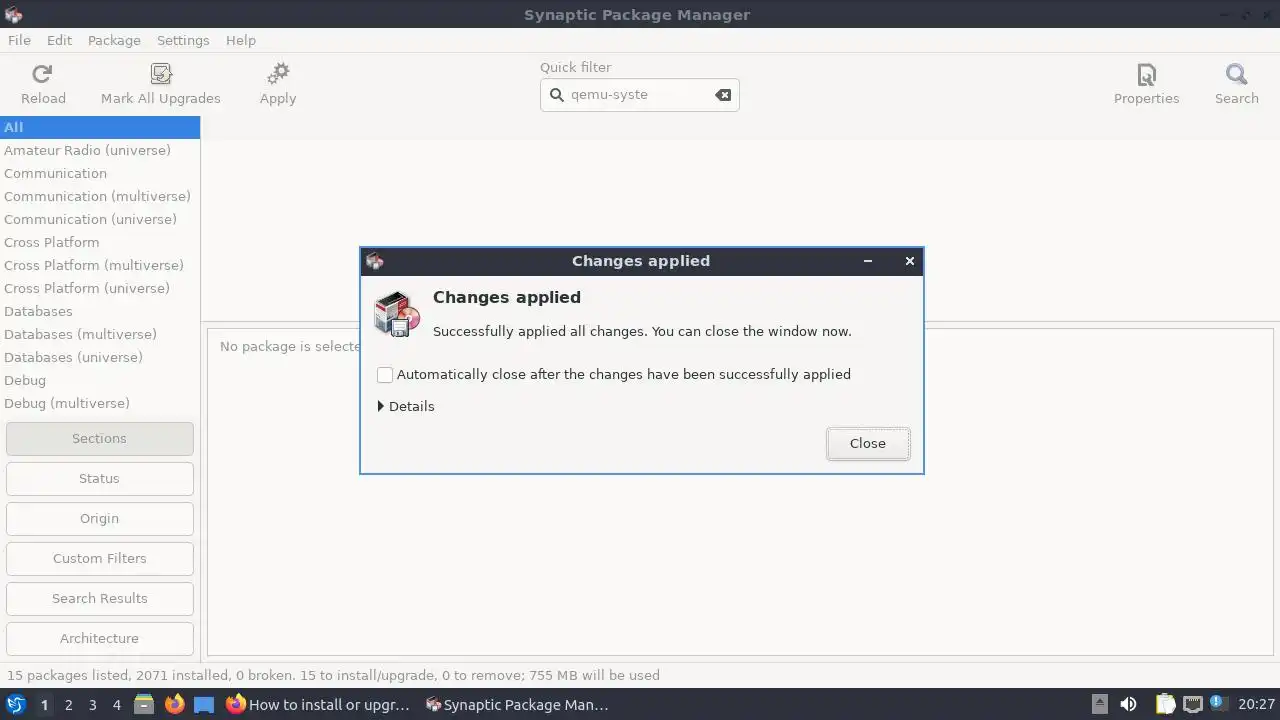Click the quick filter input field
The height and width of the screenshot is (720, 1280).
(x=640, y=95)
